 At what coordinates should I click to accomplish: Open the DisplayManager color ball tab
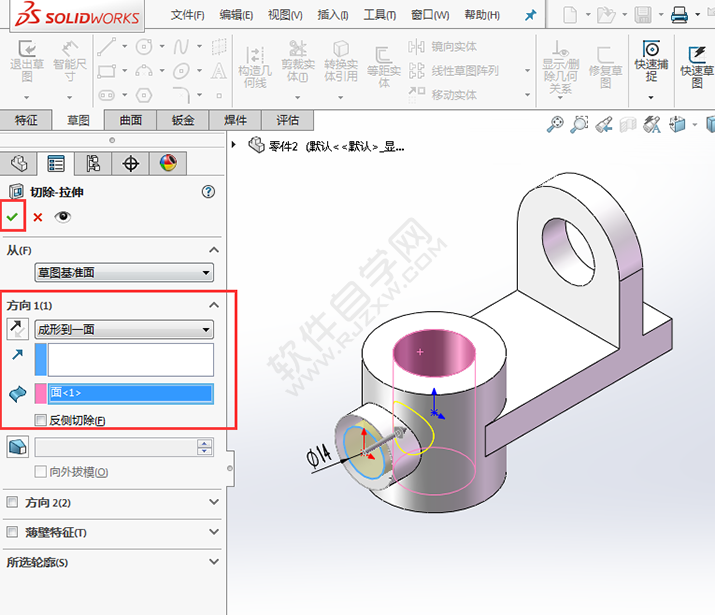[x=168, y=163]
